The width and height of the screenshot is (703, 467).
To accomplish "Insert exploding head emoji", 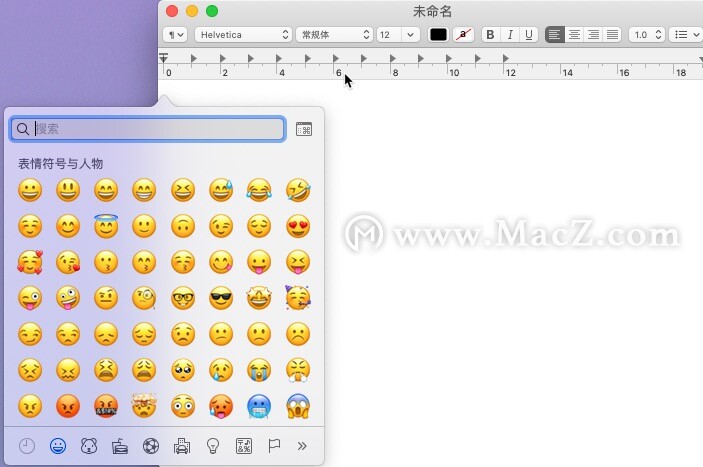I will coord(144,405).
